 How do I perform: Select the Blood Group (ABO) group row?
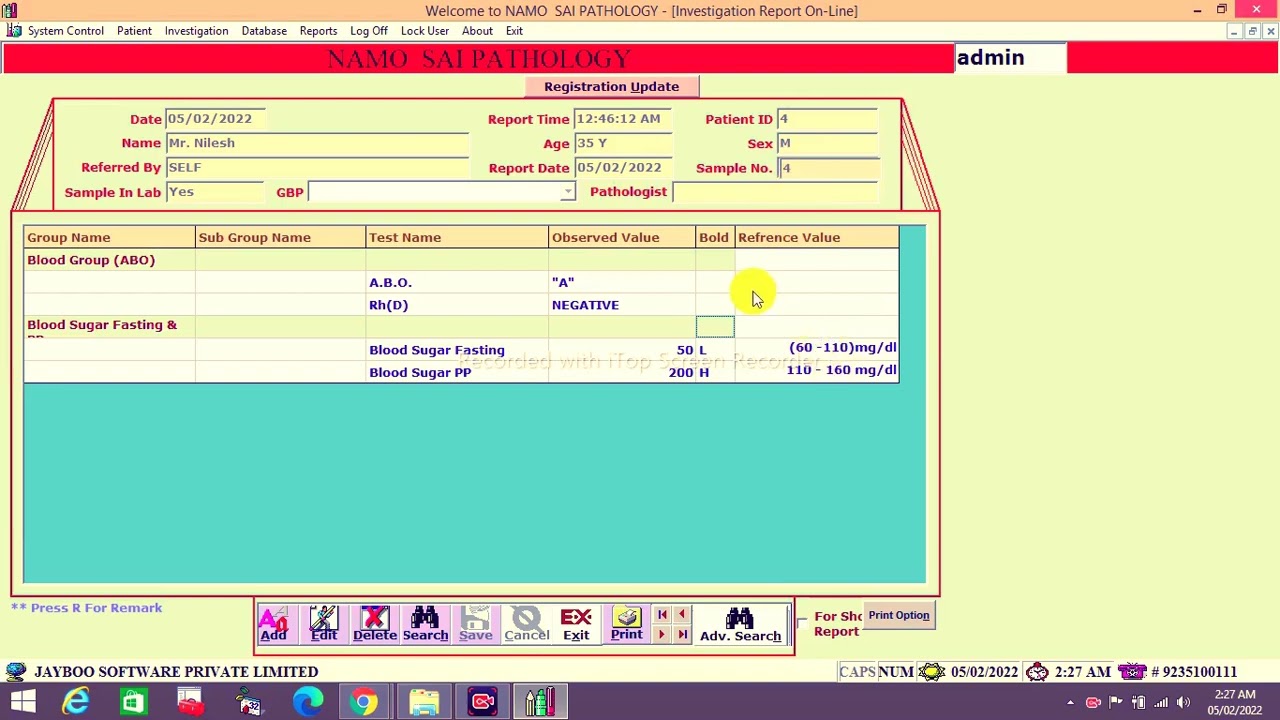pyautogui.click(x=461, y=260)
